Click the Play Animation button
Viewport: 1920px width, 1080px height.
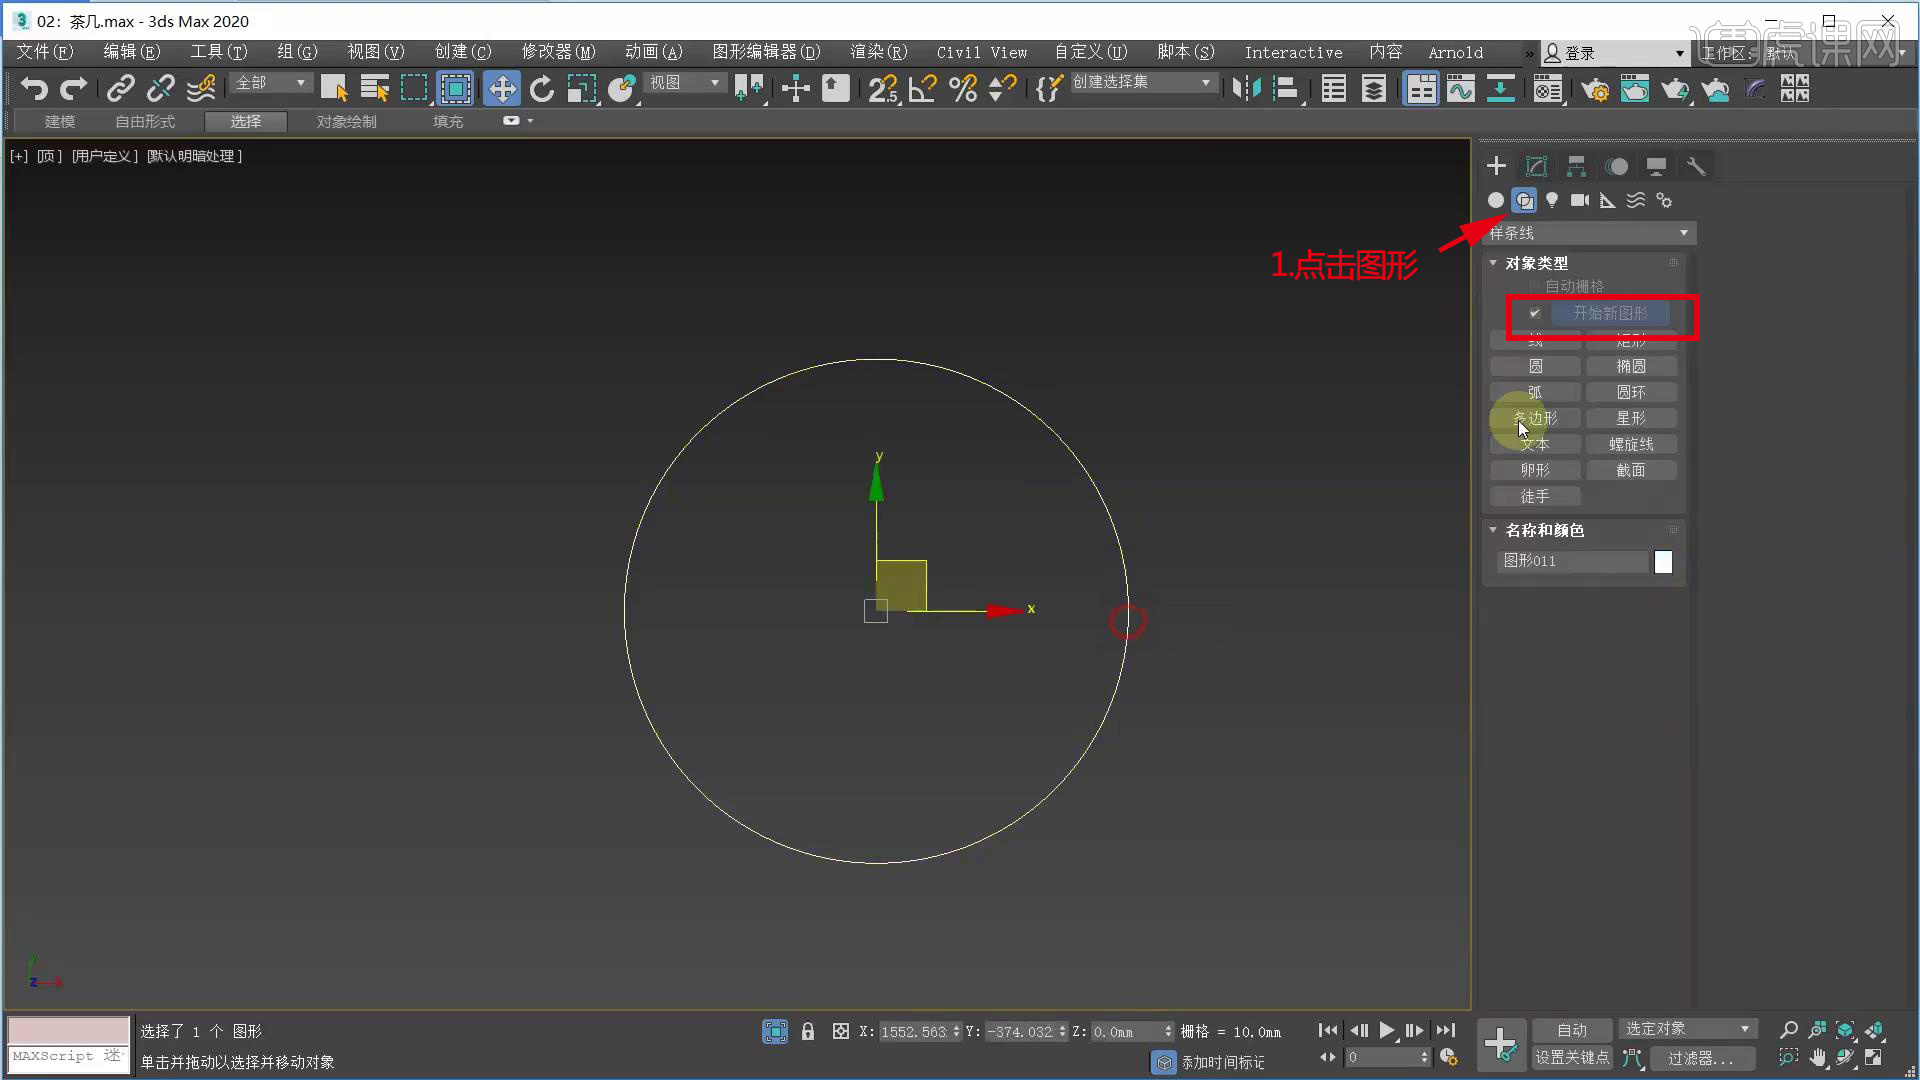1387,1030
